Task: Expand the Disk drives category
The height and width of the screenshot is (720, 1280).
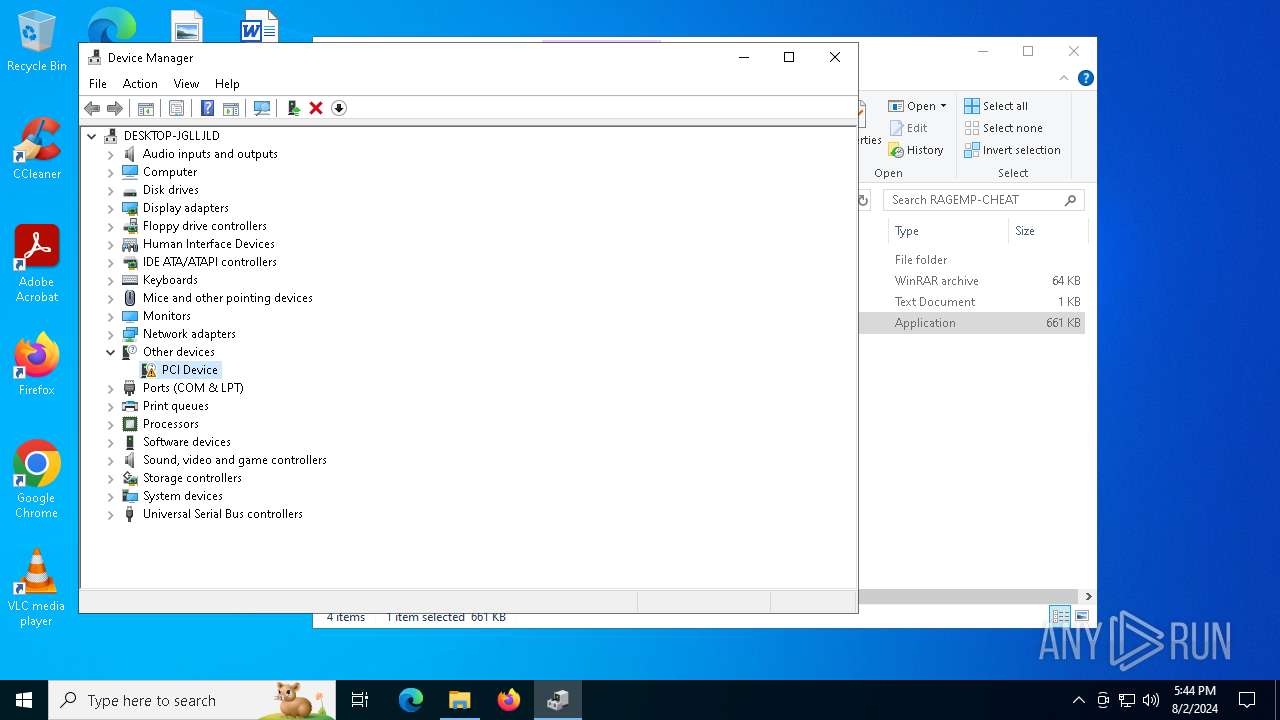Action: [111, 190]
